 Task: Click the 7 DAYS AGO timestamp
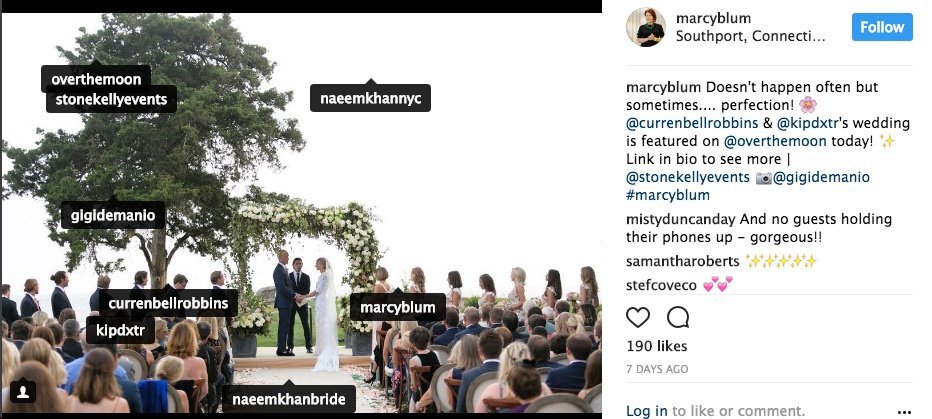(657, 369)
